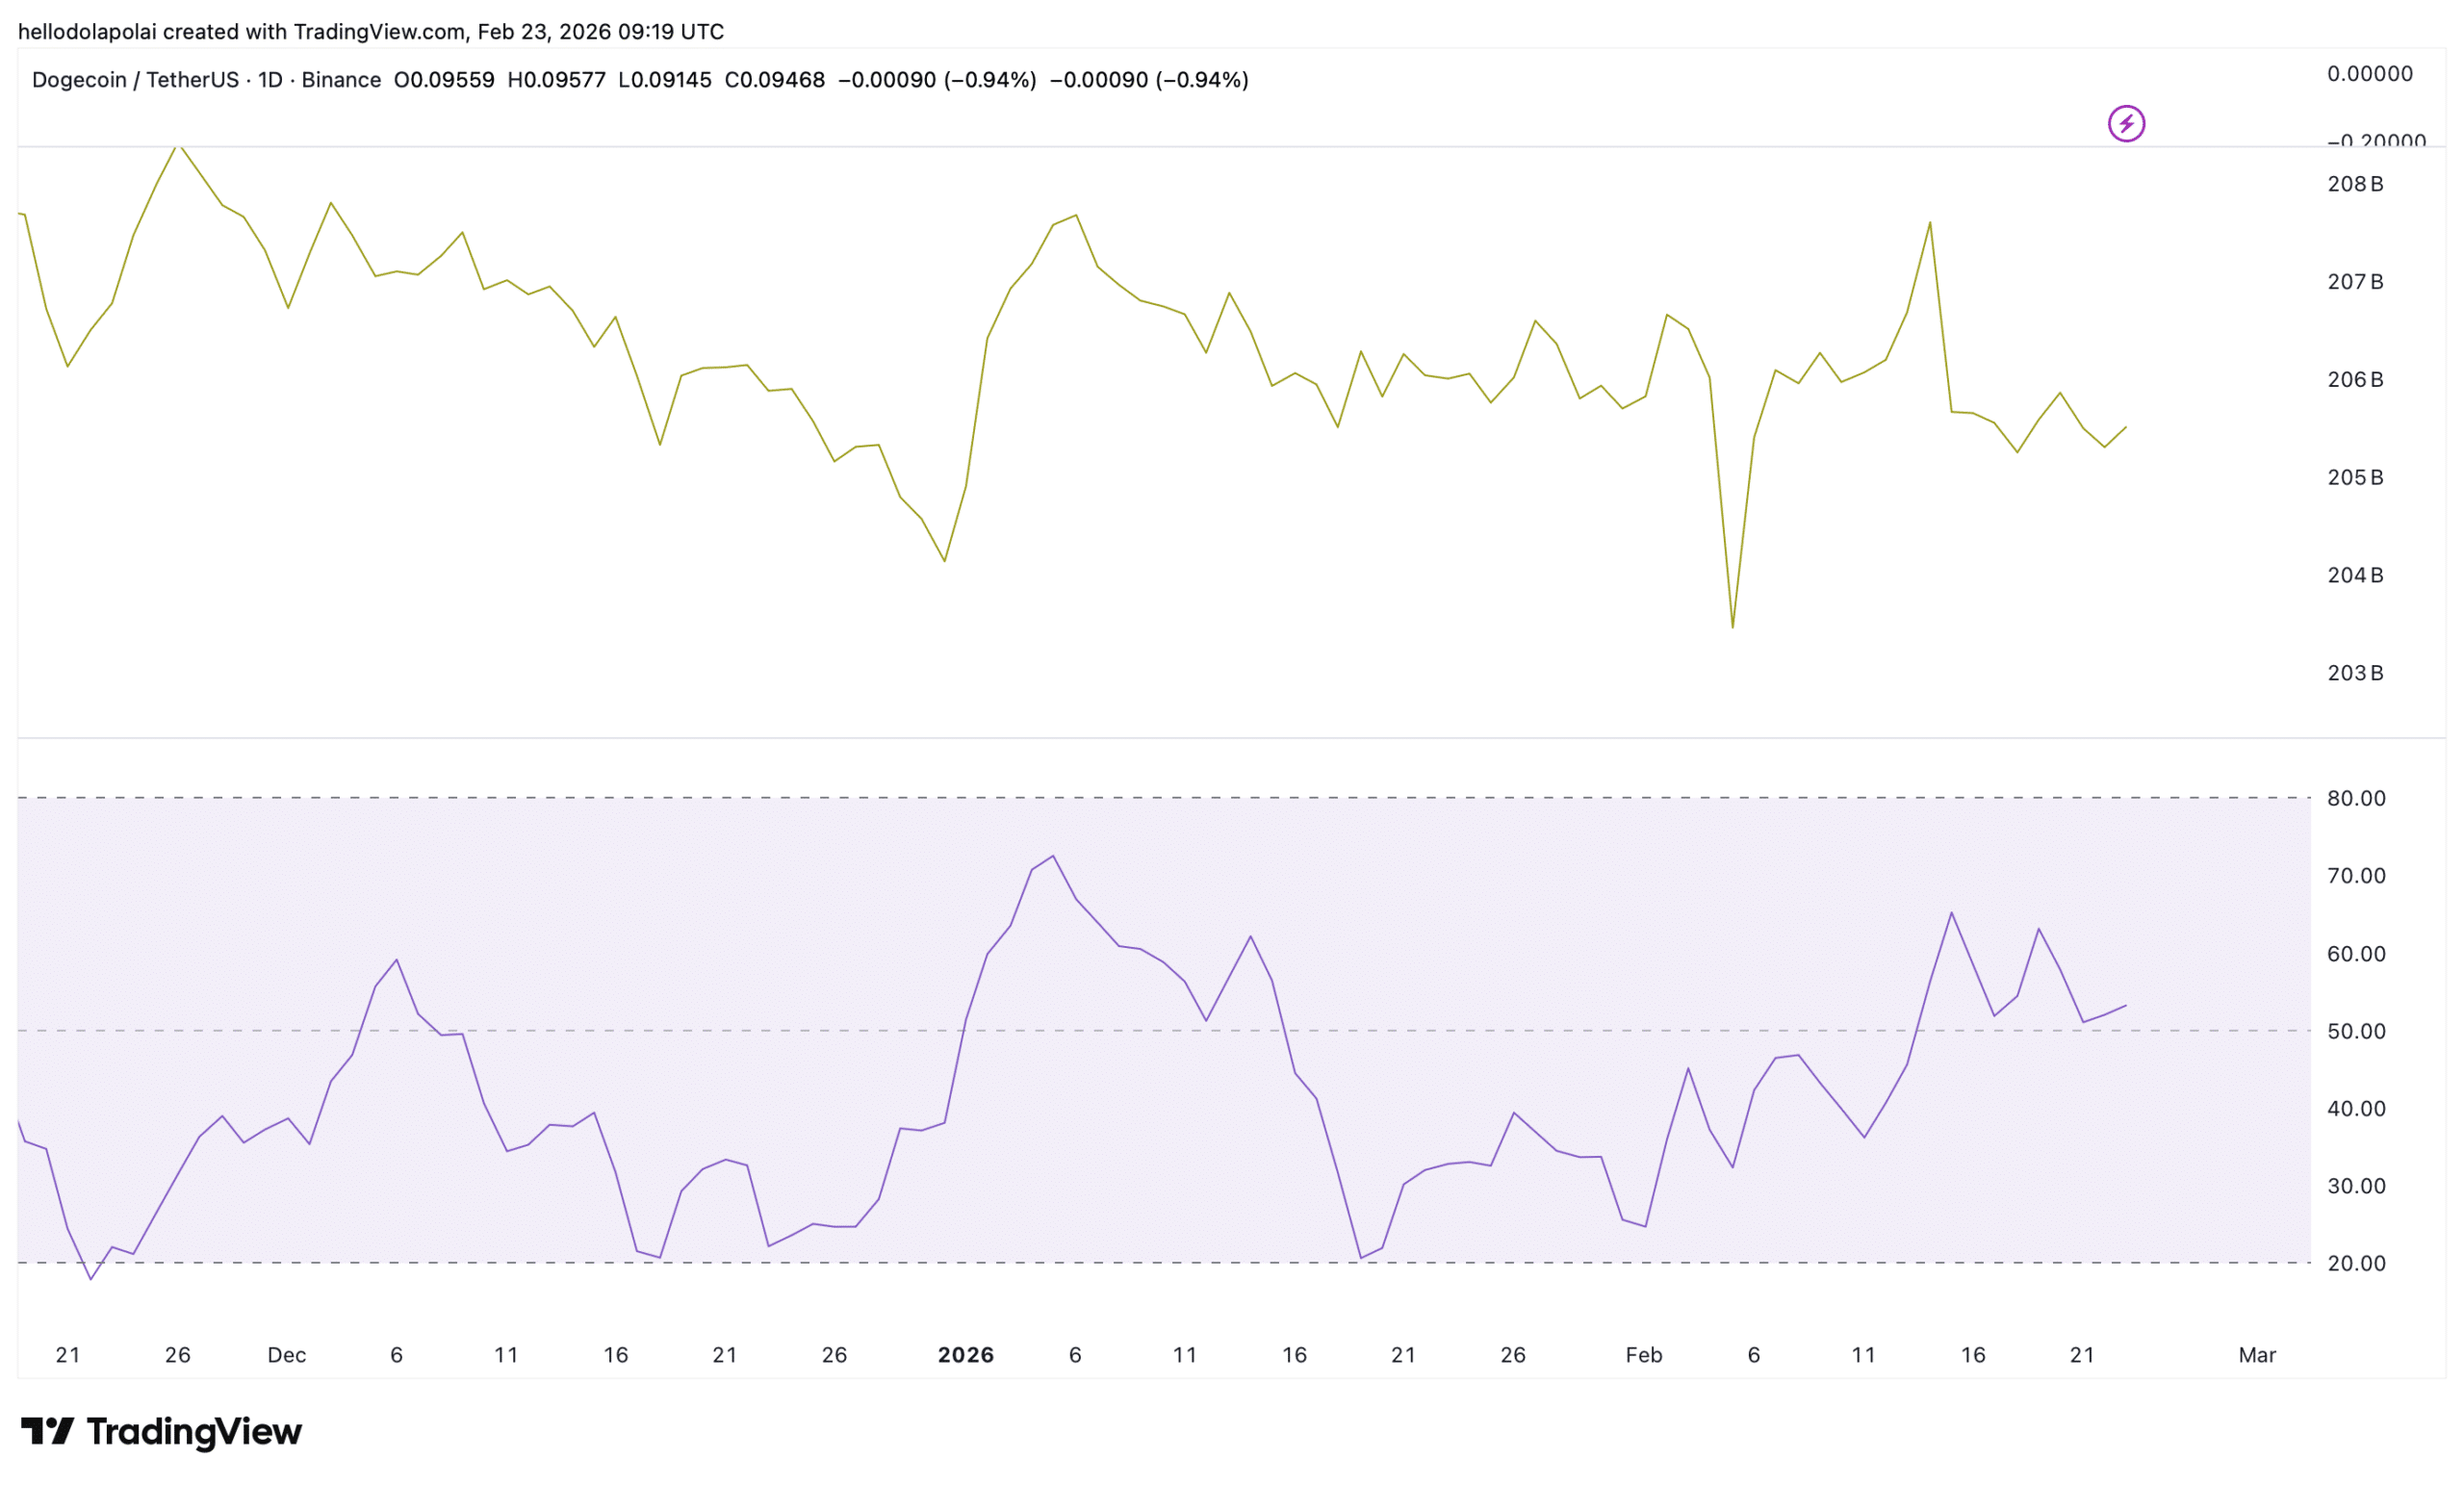Select the Feb label on time axis

pos(1643,1355)
